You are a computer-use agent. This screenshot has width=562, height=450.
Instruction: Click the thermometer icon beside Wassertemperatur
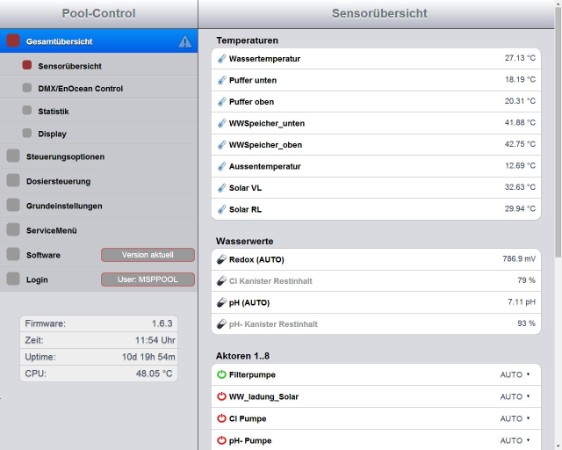[x=222, y=58]
